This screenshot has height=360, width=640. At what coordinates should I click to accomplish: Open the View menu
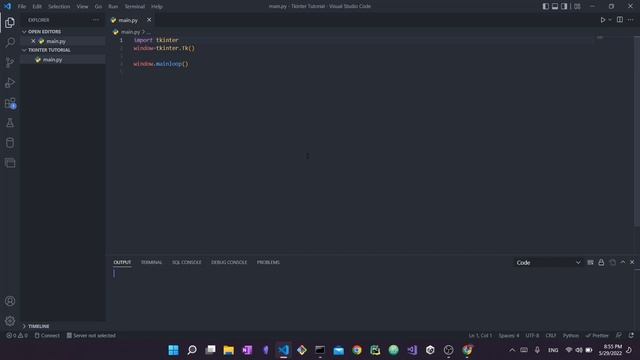[x=82, y=7]
